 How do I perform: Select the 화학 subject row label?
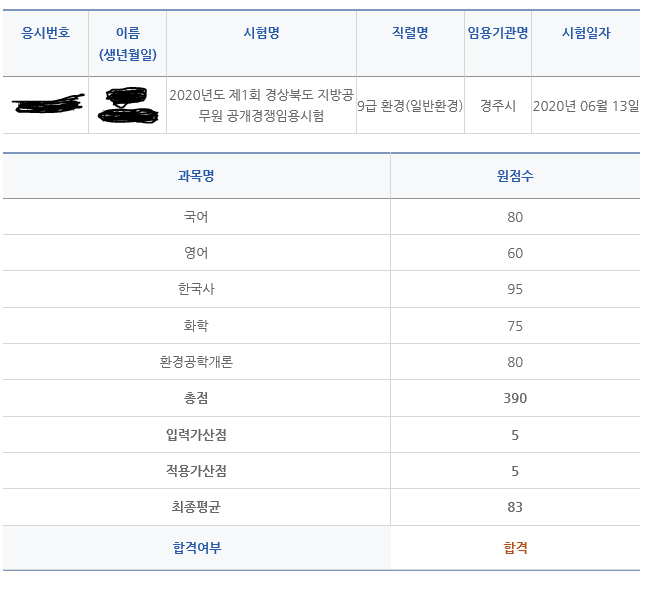[196, 325]
